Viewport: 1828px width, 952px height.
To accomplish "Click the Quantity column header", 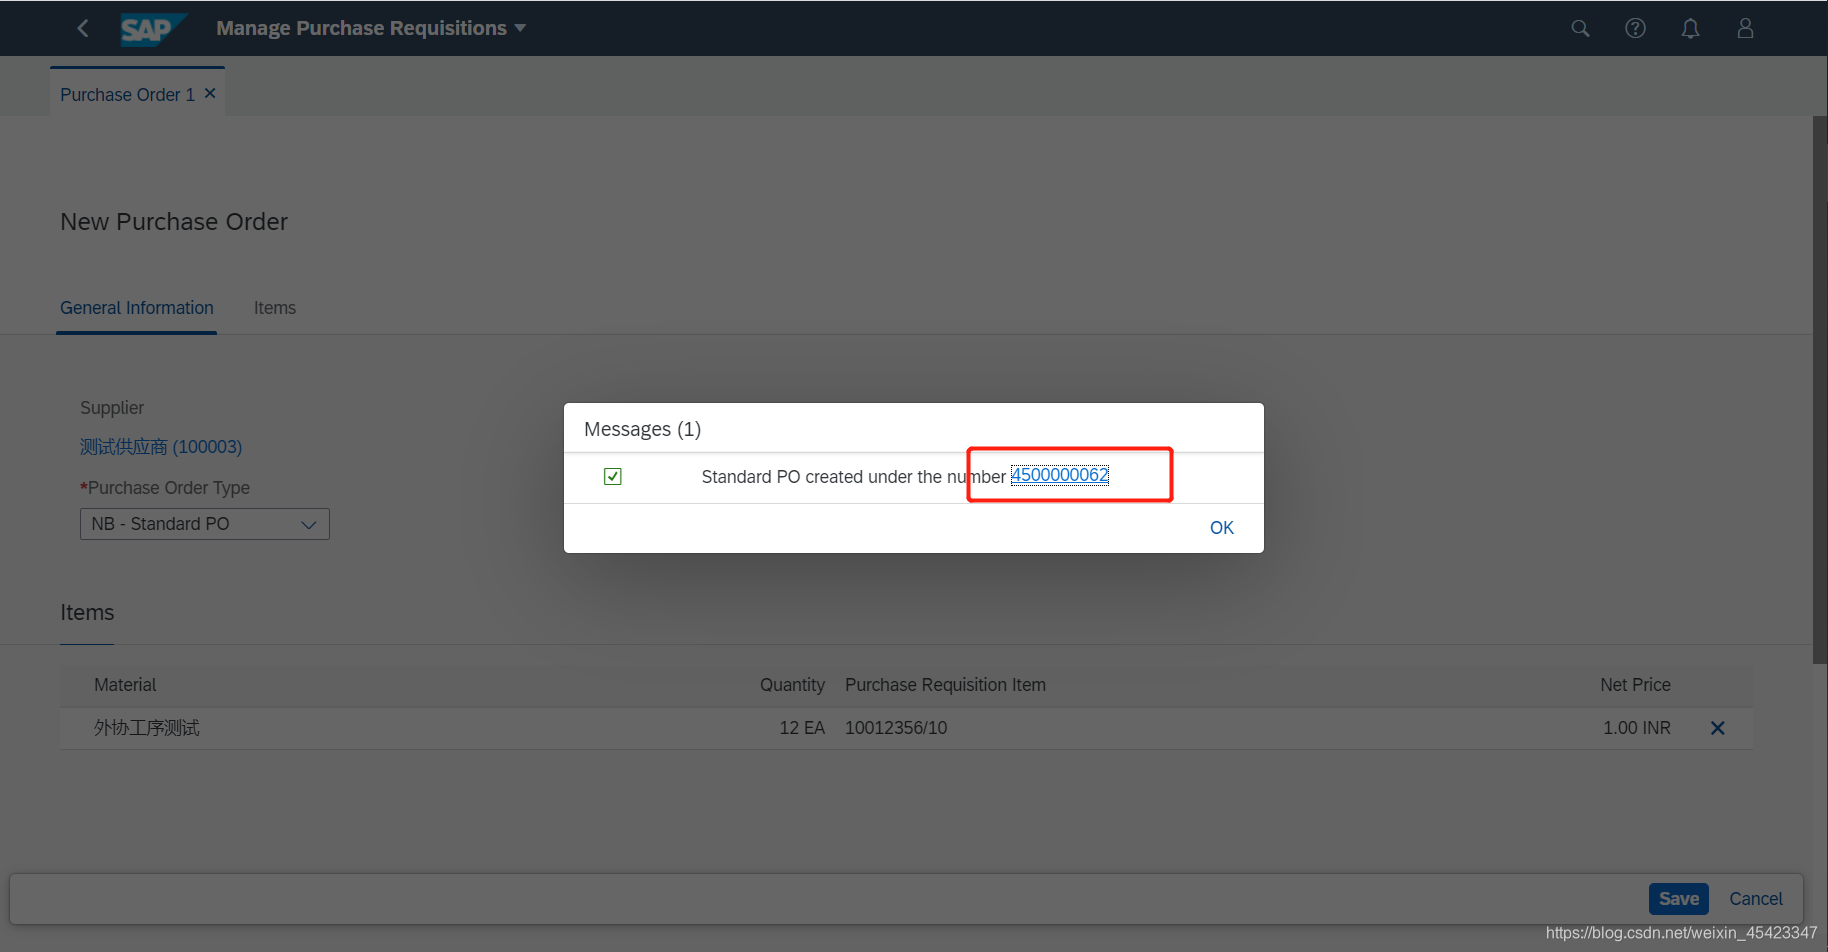I will [792, 685].
